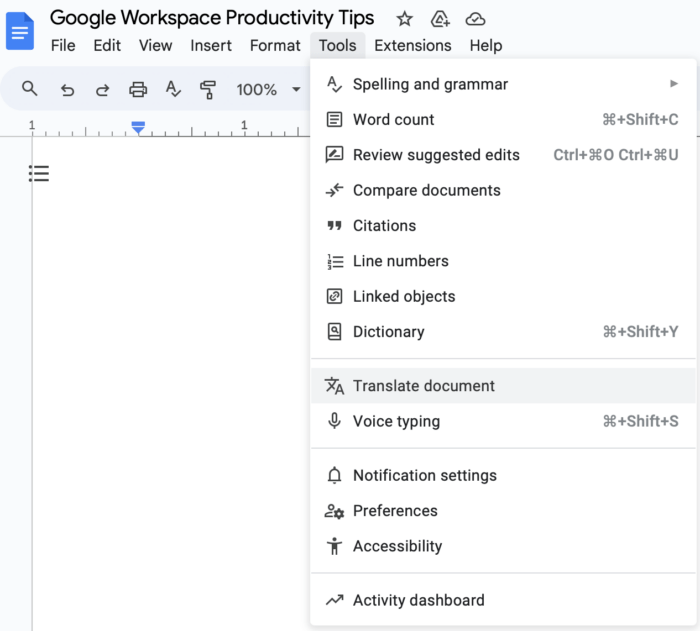The width and height of the screenshot is (700, 631).
Task: Click the search menus magnifier icon
Action: (x=30, y=89)
